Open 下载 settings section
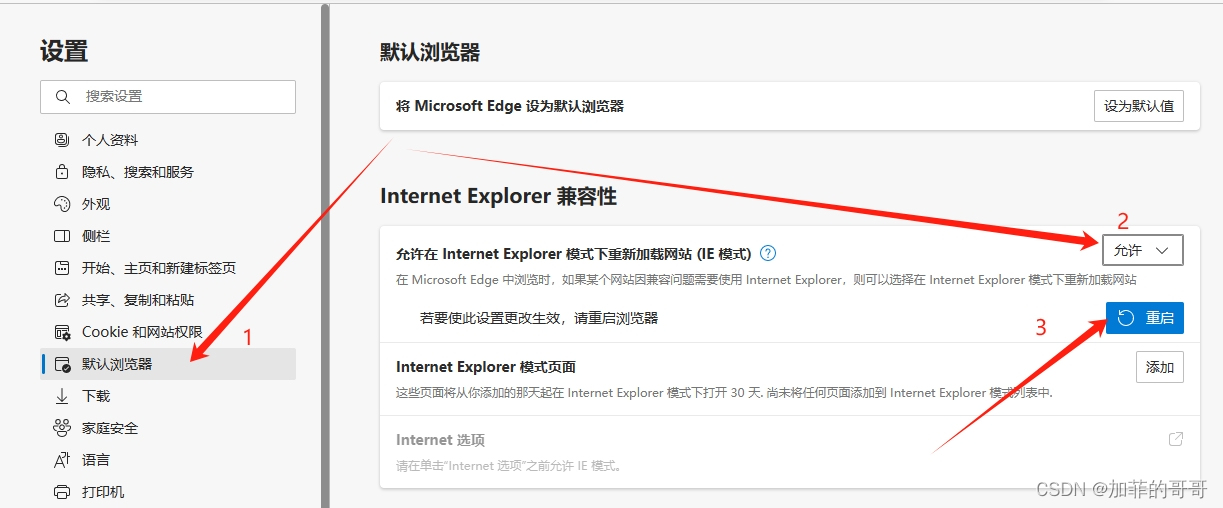 [168, 396]
